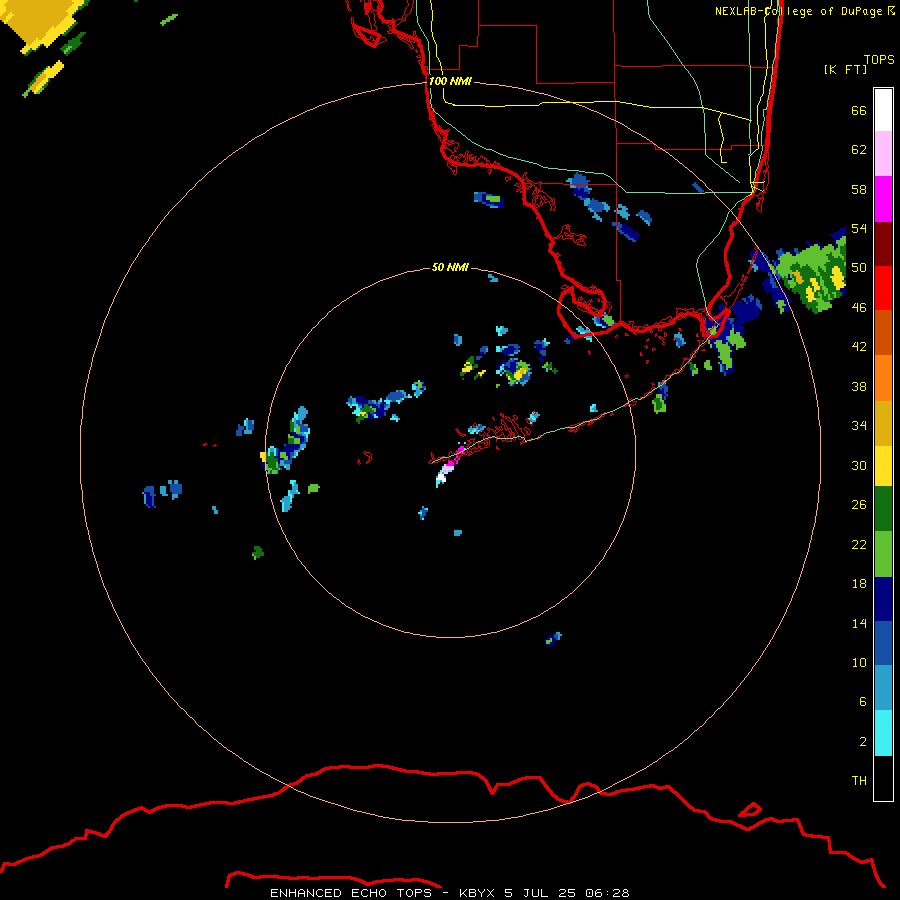Select the light green legend swatch
The width and height of the screenshot is (900, 900).
[x=883, y=554]
